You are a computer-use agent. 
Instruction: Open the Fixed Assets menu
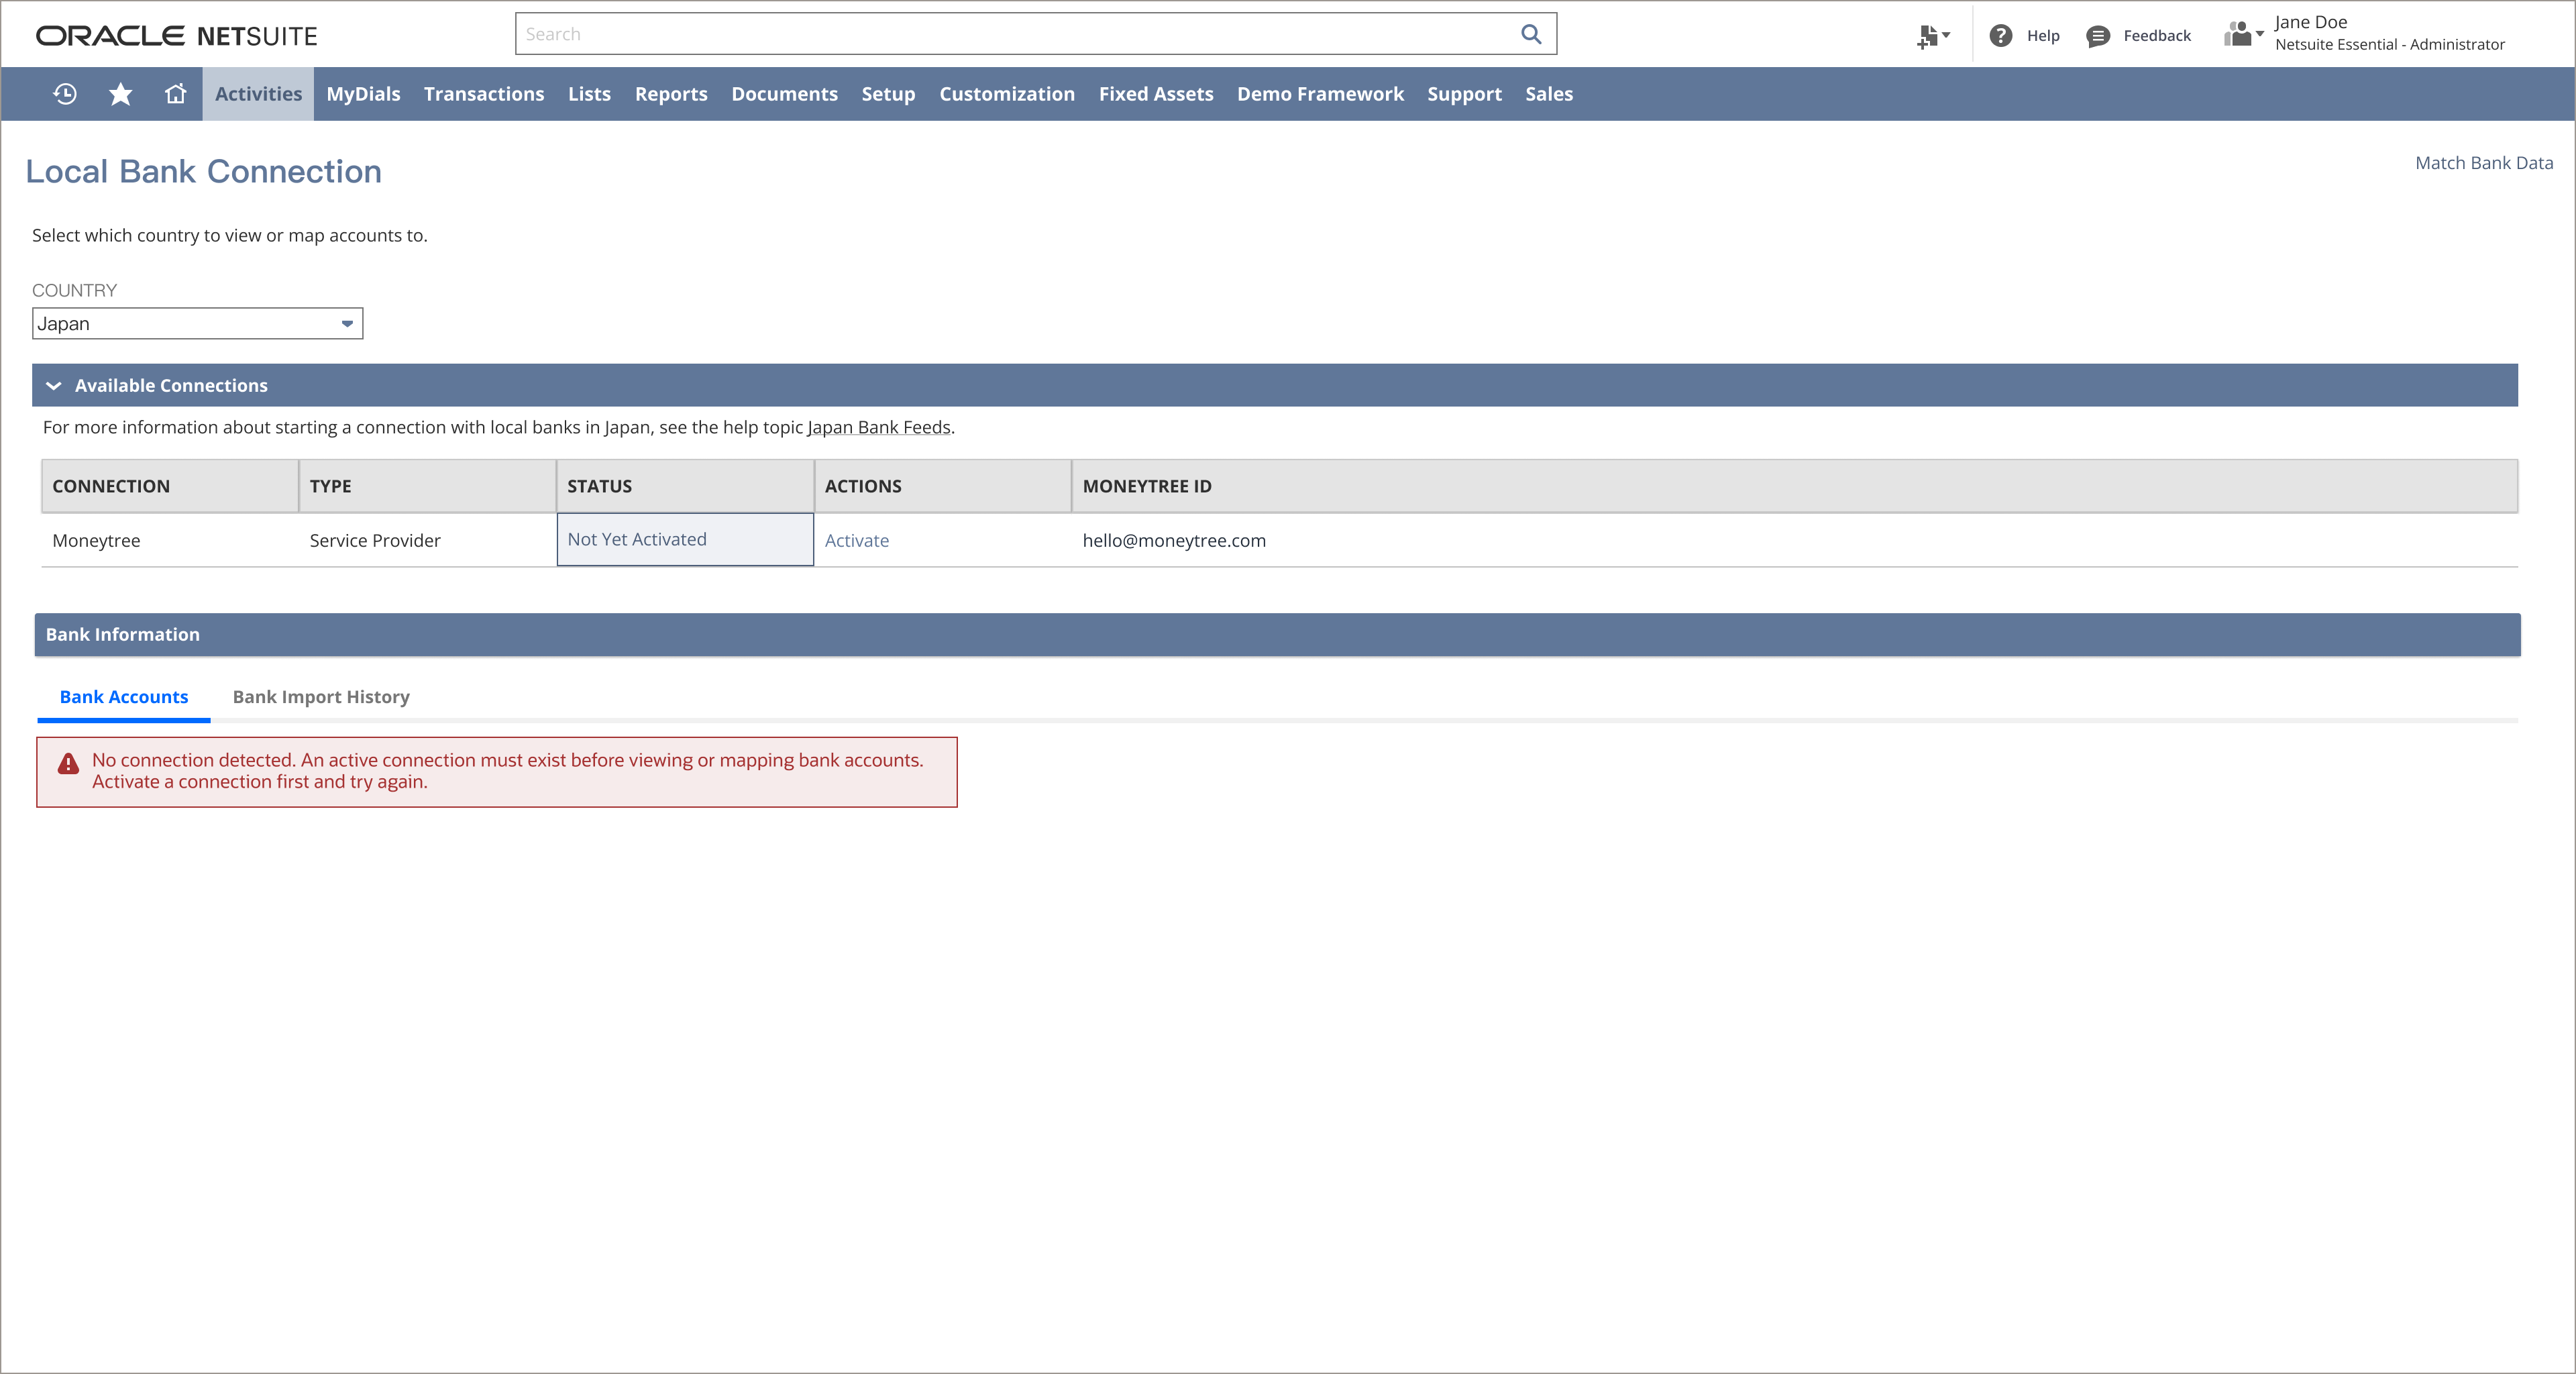(x=1156, y=94)
